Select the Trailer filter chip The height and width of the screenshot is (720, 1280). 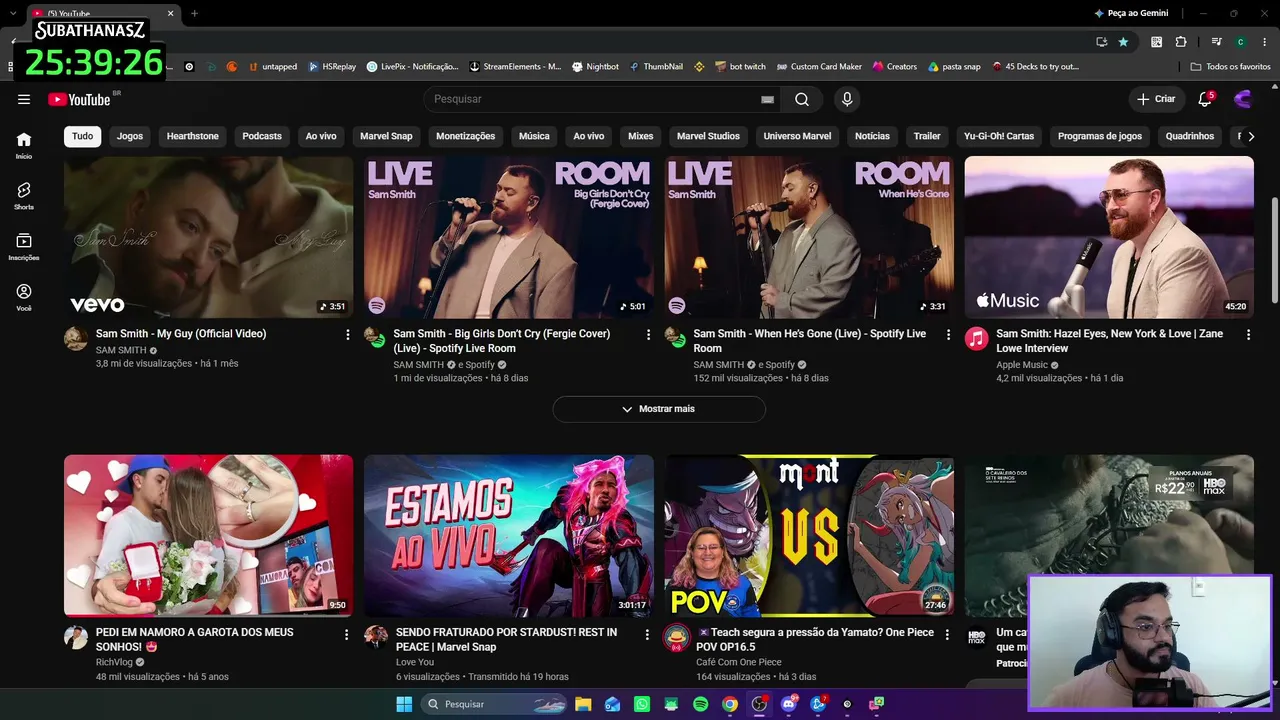pyautogui.click(x=927, y=136)
